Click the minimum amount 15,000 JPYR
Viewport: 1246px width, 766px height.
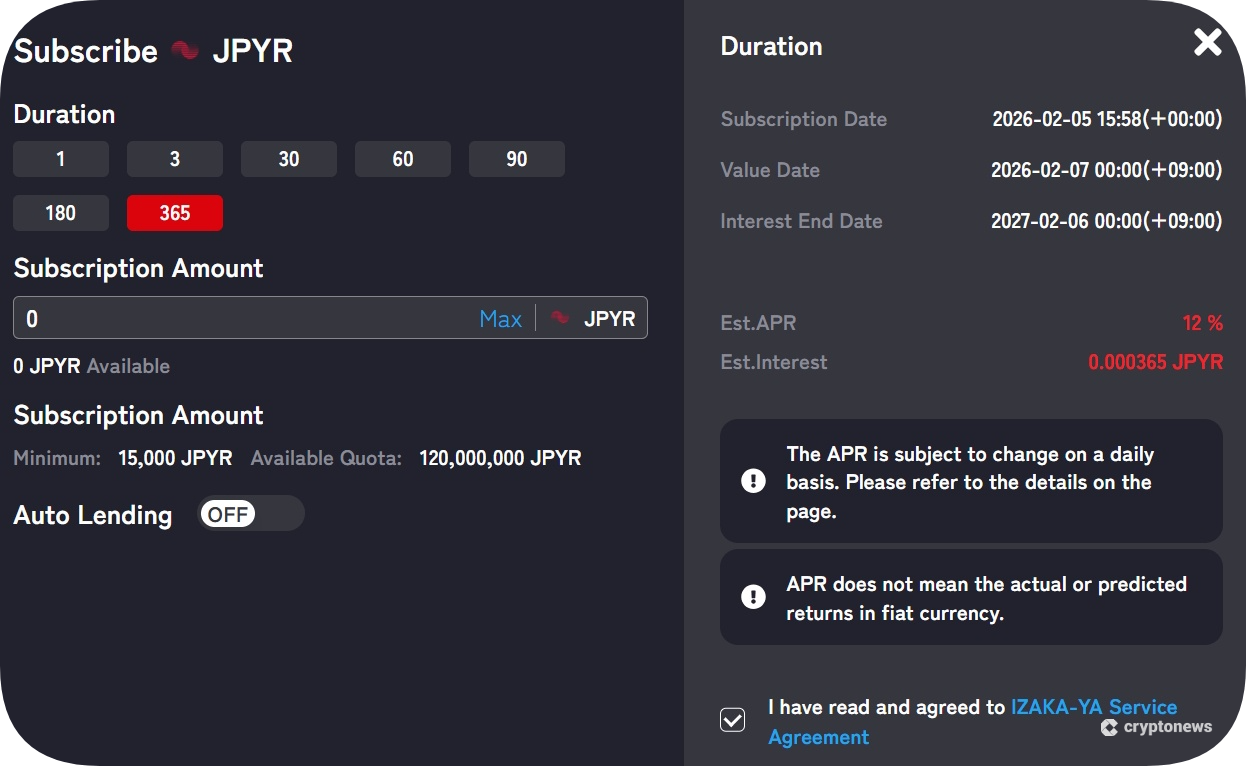pos(175,458)
